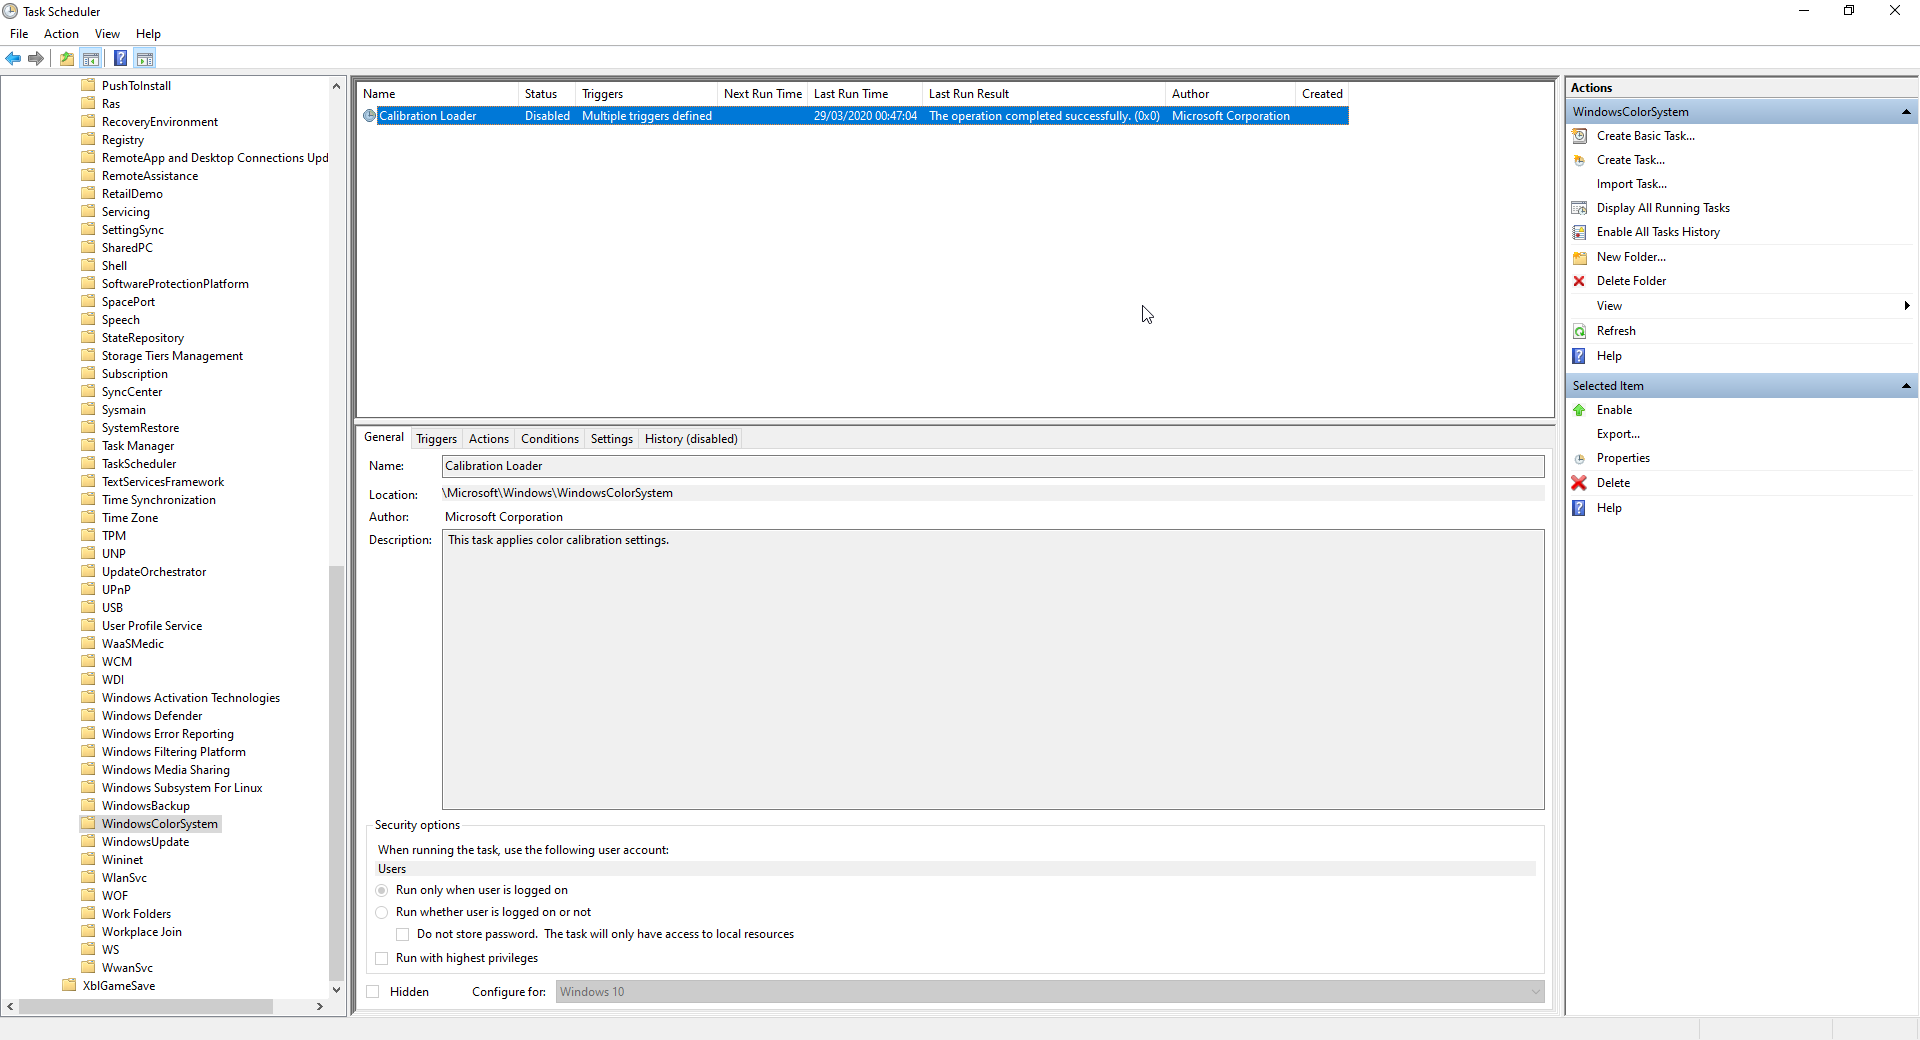Open the Configure for dropdown

(1050, 992)
